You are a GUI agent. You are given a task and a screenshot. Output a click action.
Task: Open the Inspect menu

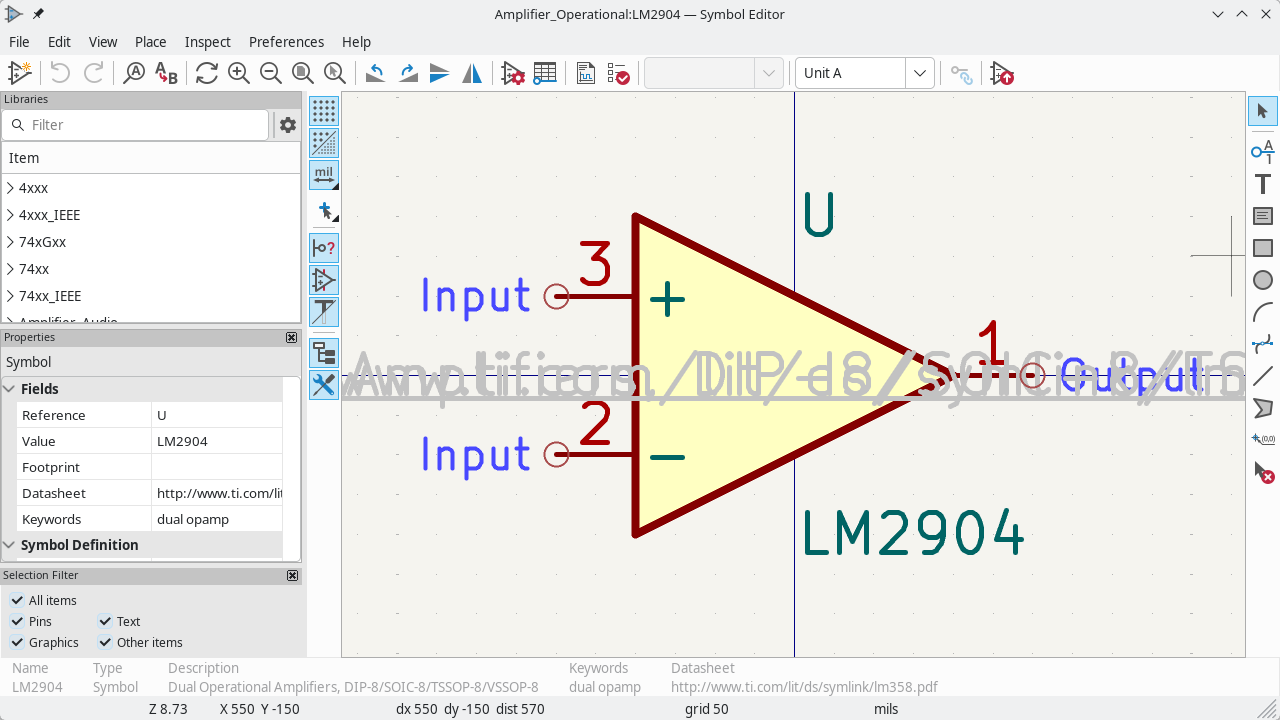207,42
